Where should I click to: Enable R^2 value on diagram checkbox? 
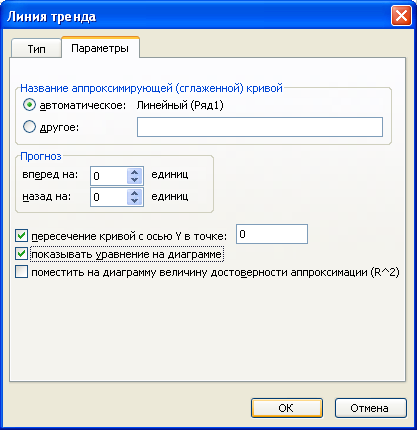[x=21, y=272]
